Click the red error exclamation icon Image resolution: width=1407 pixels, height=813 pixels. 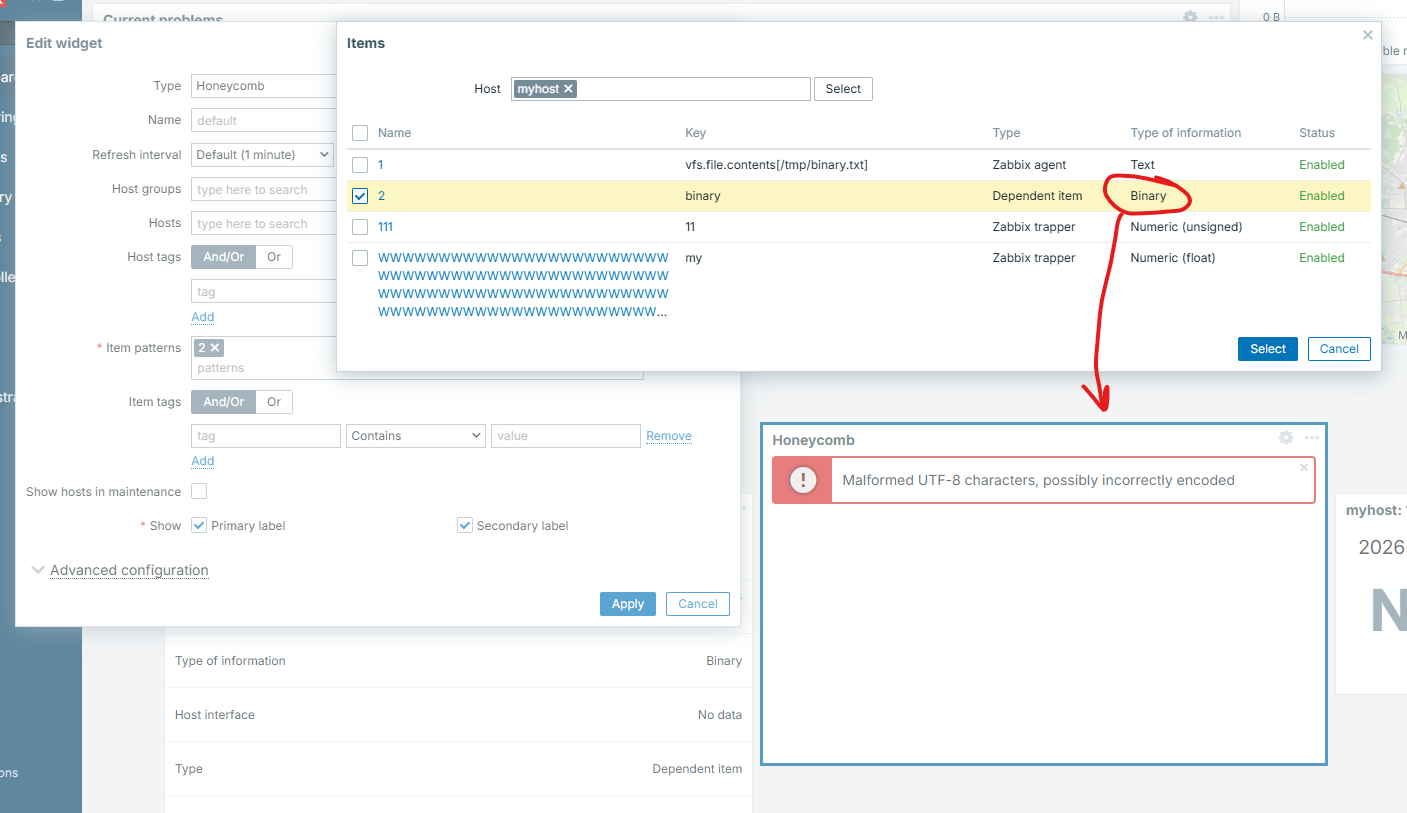point(803,480)
